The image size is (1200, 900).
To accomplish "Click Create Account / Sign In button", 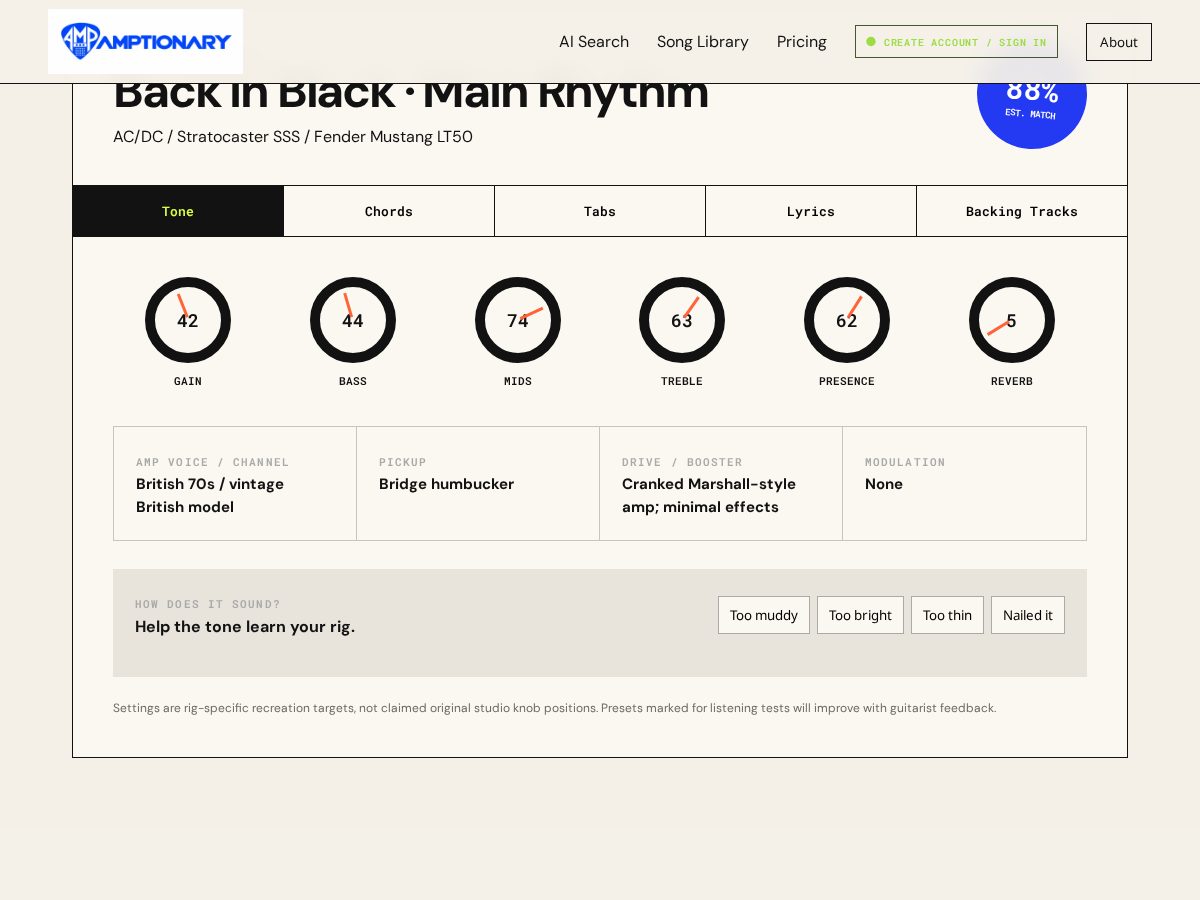I will (x=956, y=42).
